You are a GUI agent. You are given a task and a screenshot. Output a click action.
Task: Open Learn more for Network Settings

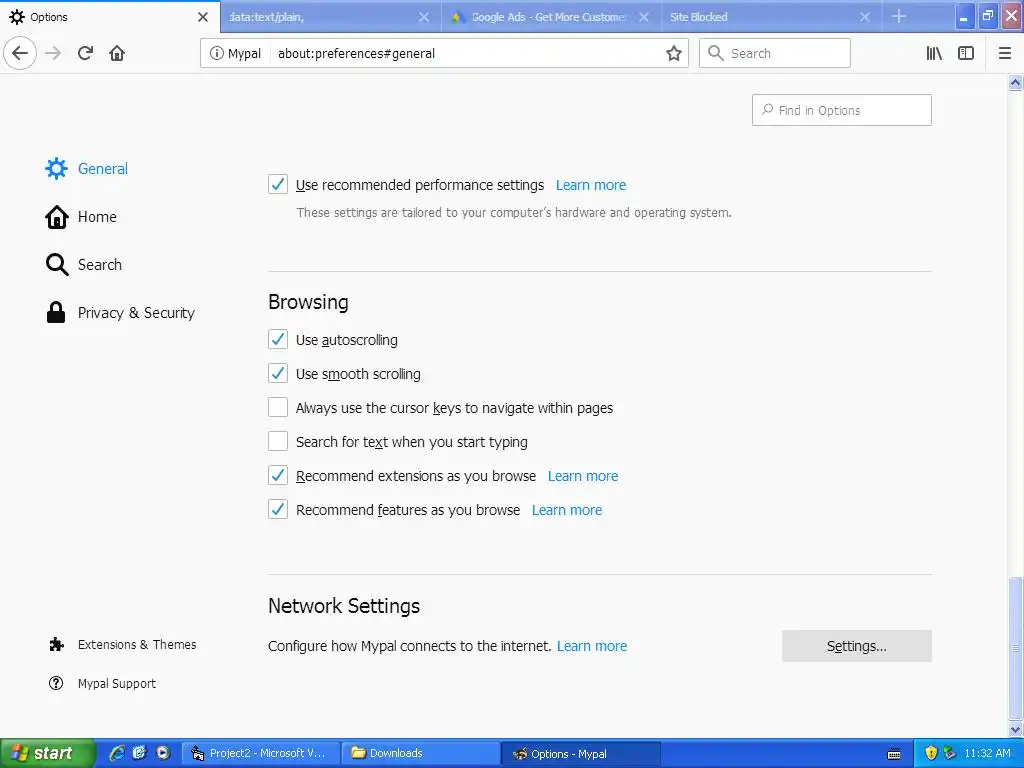pos(592,646)
